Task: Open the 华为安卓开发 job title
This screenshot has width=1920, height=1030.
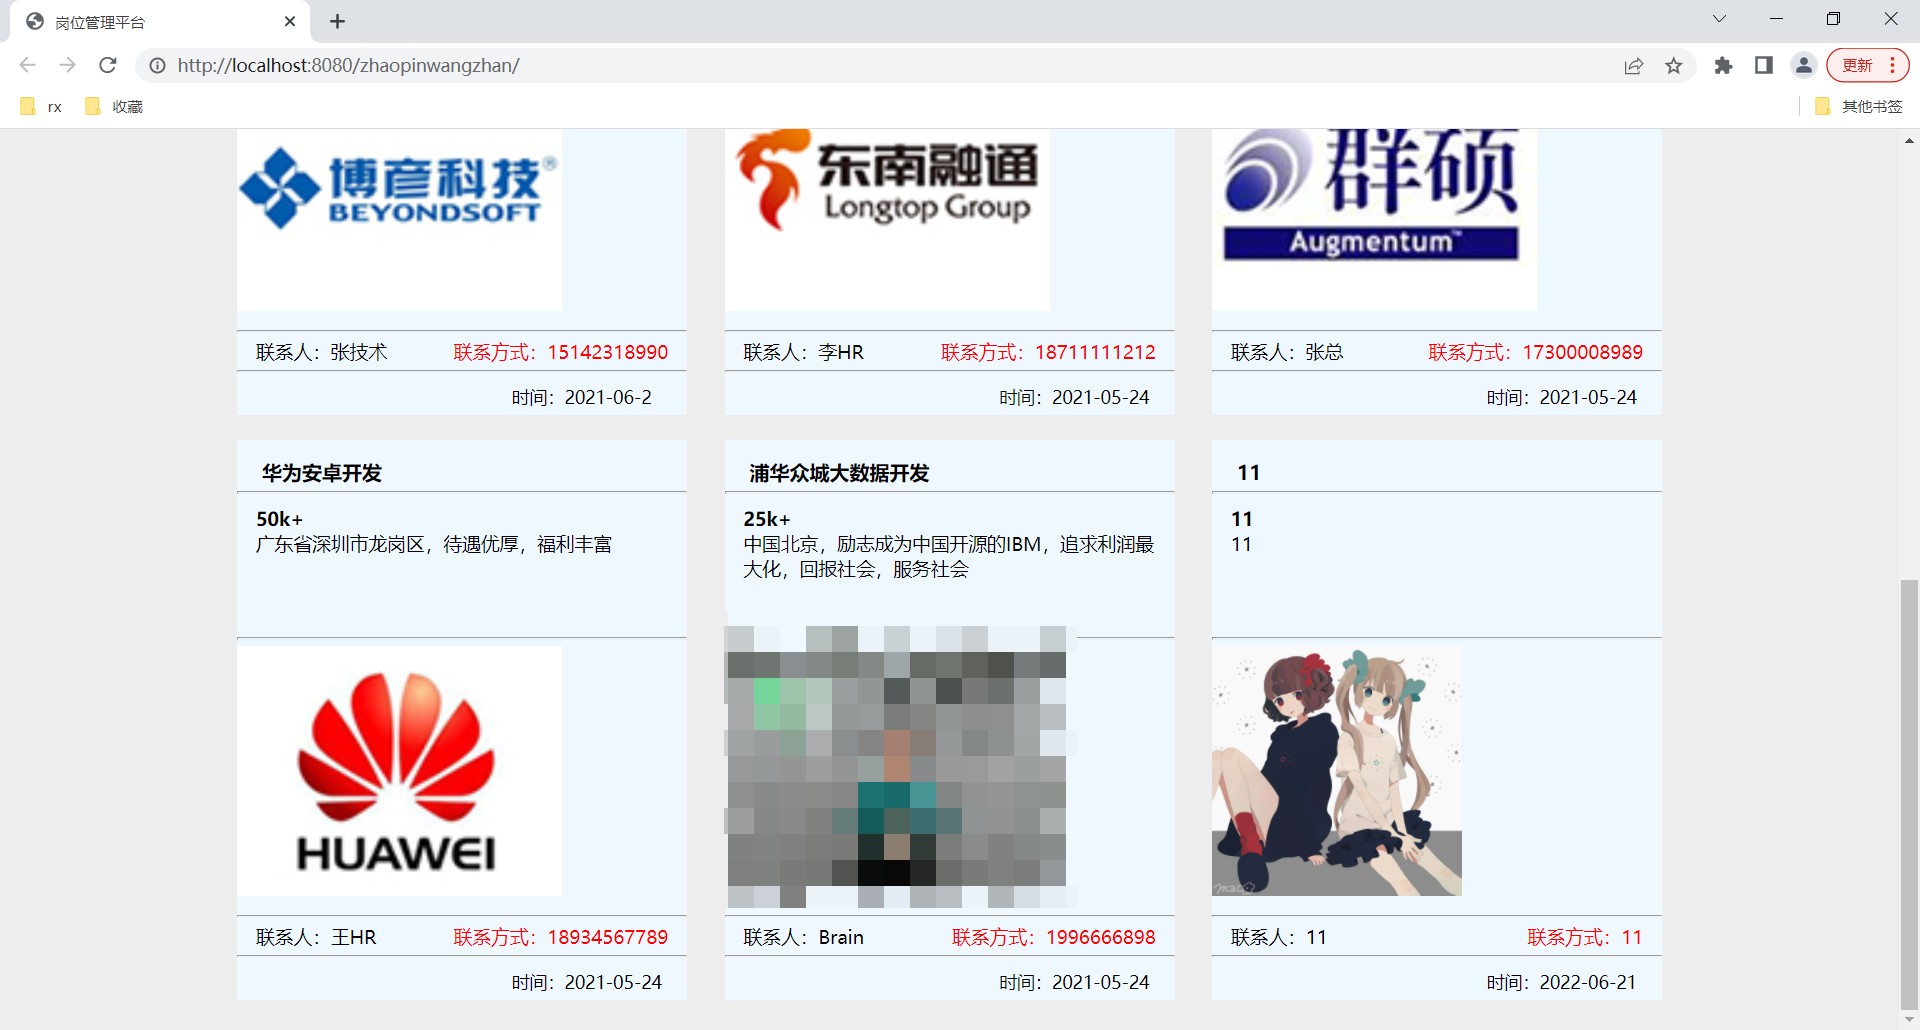Action: pyautogui.click(x=322, y=473)
